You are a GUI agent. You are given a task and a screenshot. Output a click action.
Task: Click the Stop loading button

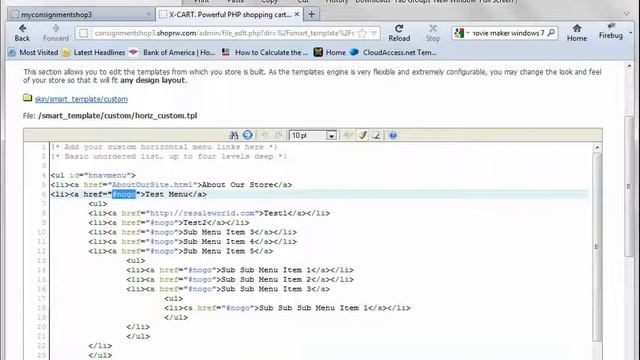433,33
